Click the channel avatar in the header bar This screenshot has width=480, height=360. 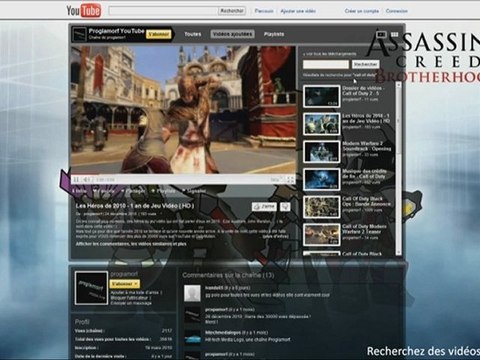pos(79,34)
